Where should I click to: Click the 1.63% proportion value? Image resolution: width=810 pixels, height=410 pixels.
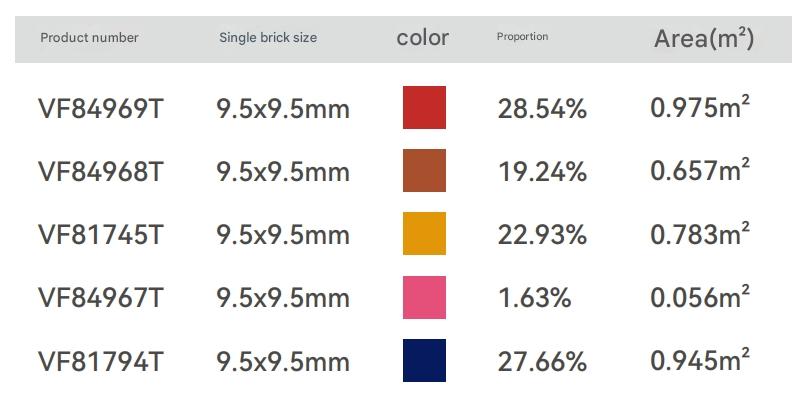535,298
